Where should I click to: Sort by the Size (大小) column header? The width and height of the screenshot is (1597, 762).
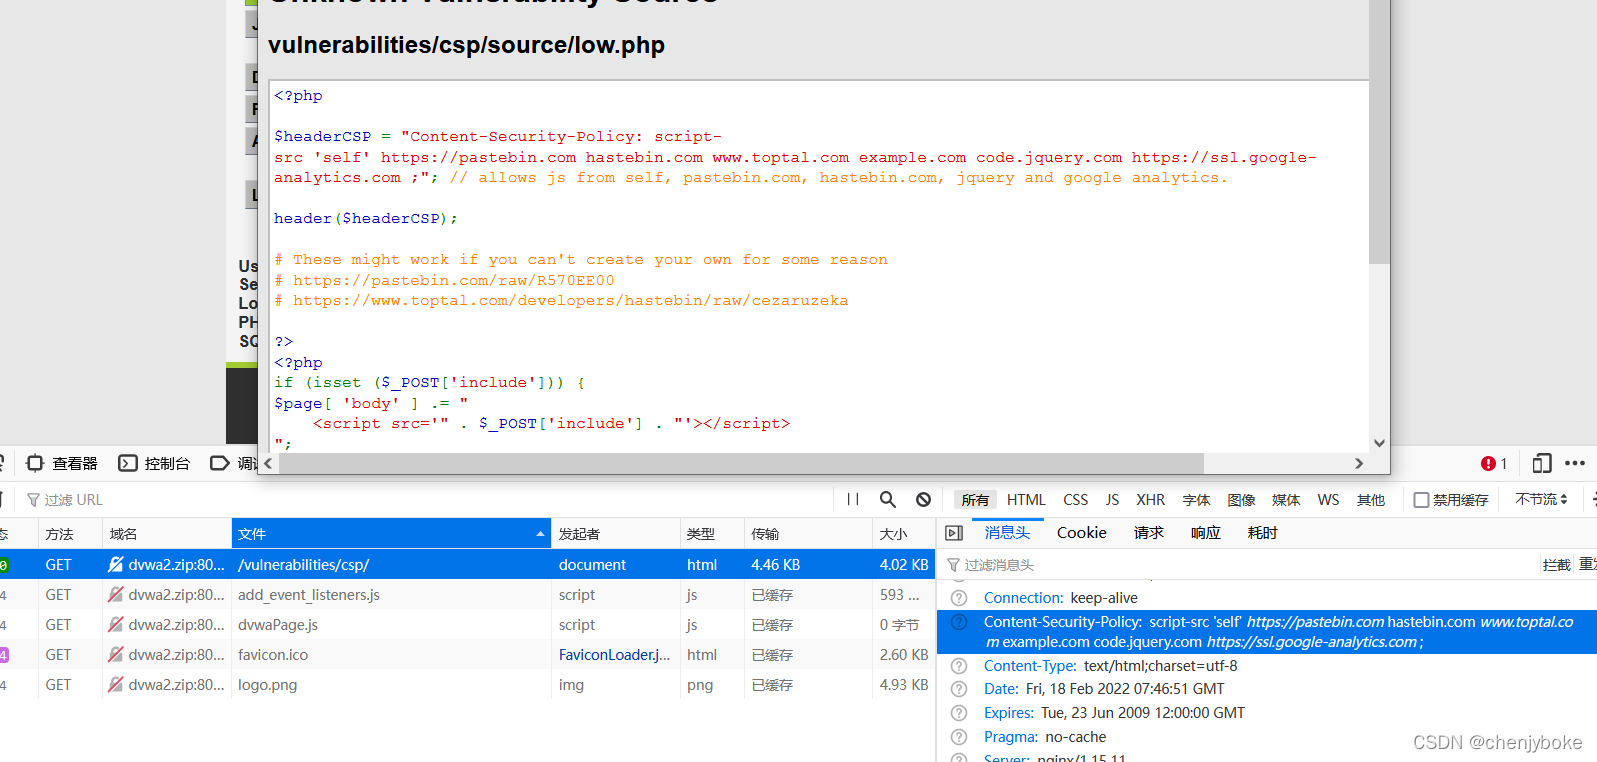[x=904, y=534]
